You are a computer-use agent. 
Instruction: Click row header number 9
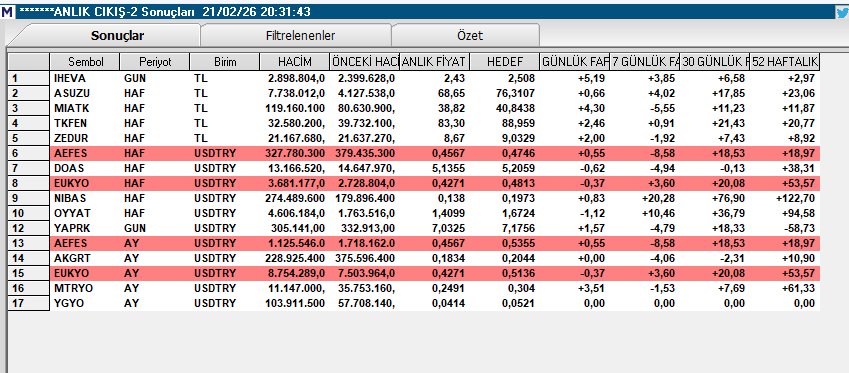(x=29, y=198)
